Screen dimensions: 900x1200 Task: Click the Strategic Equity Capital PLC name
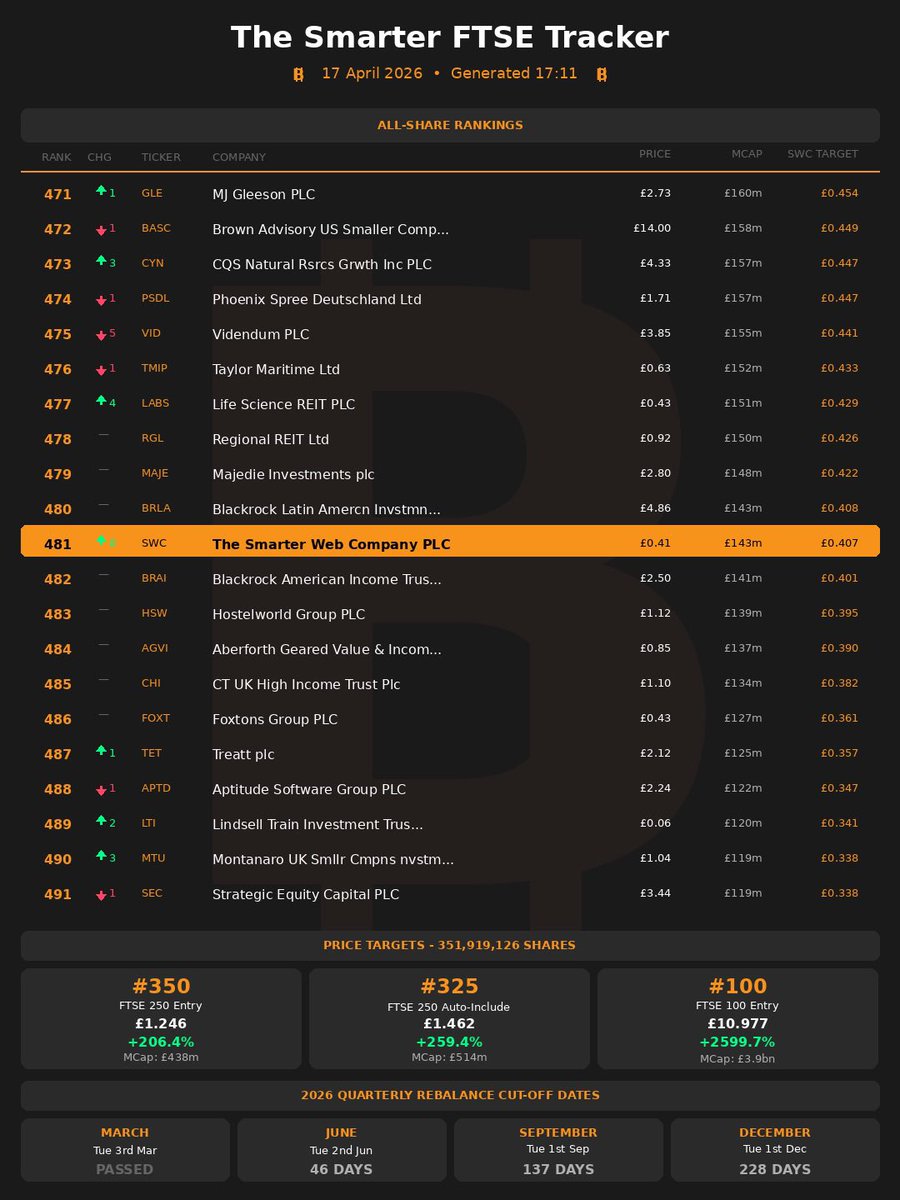click(306, 895)
